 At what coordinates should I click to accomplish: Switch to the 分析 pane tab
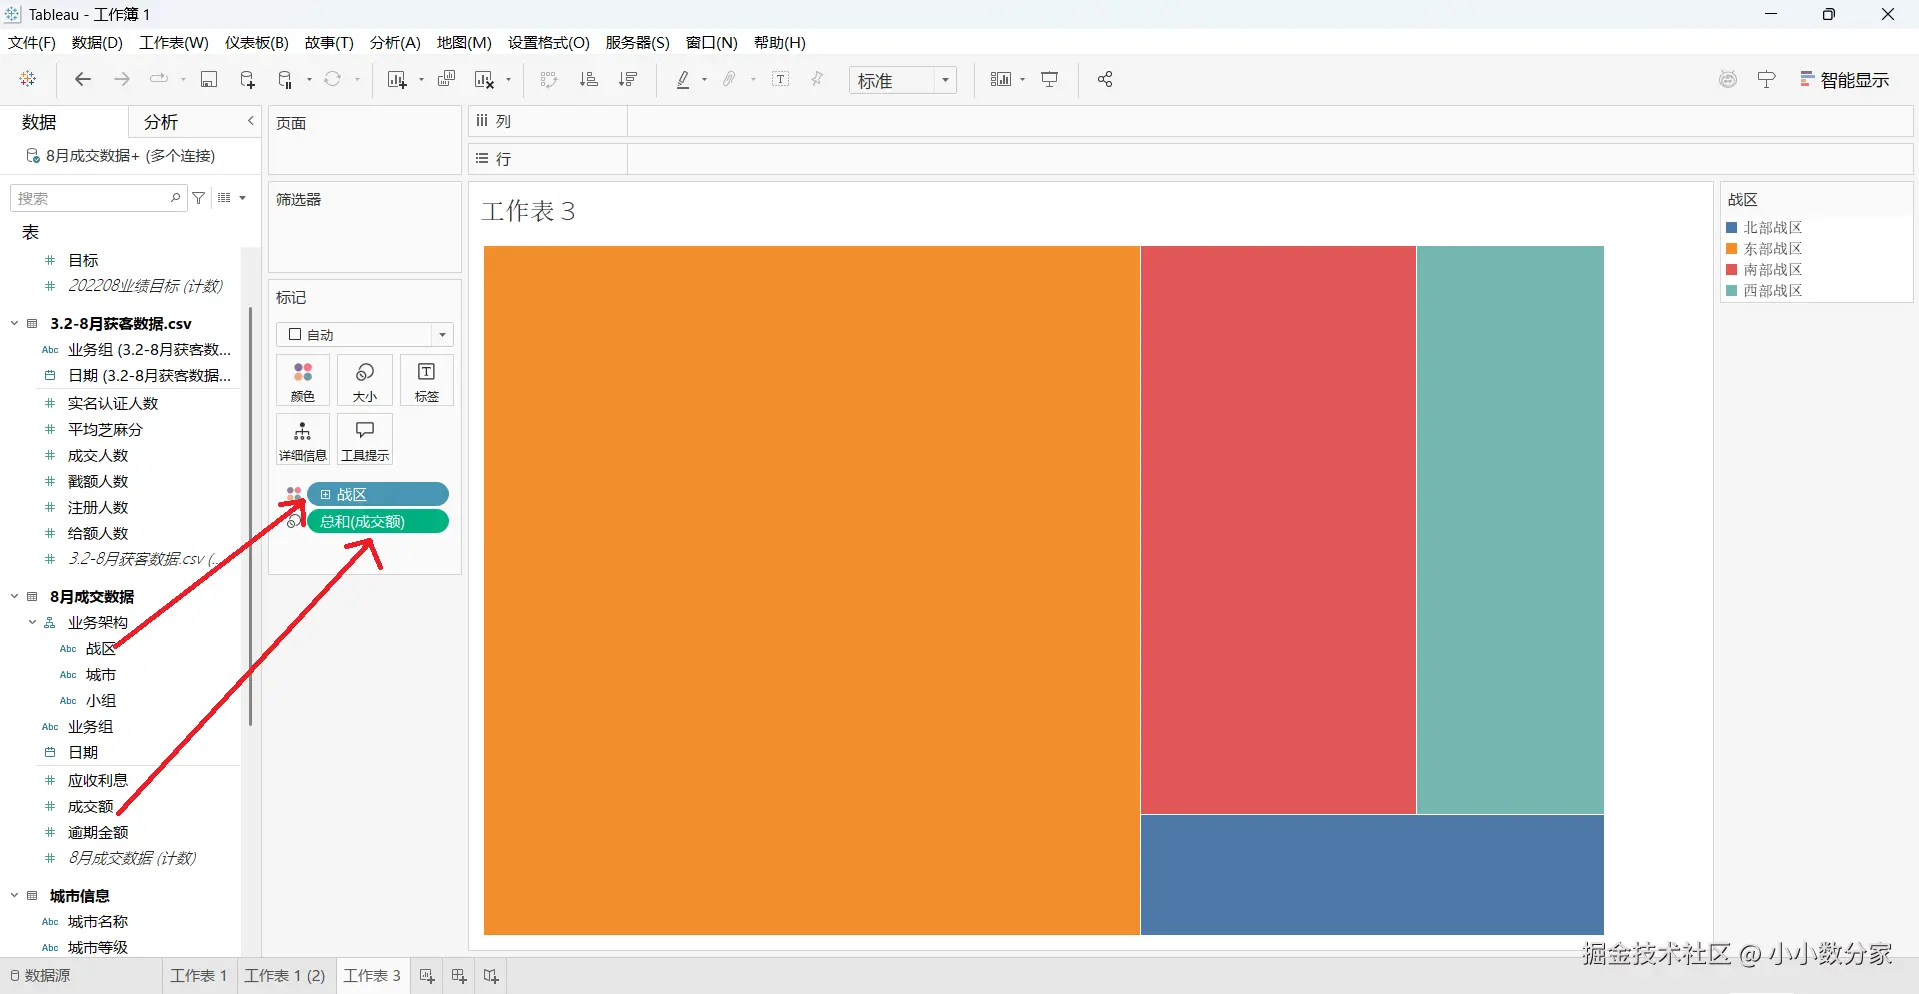[x=161, y=122]
